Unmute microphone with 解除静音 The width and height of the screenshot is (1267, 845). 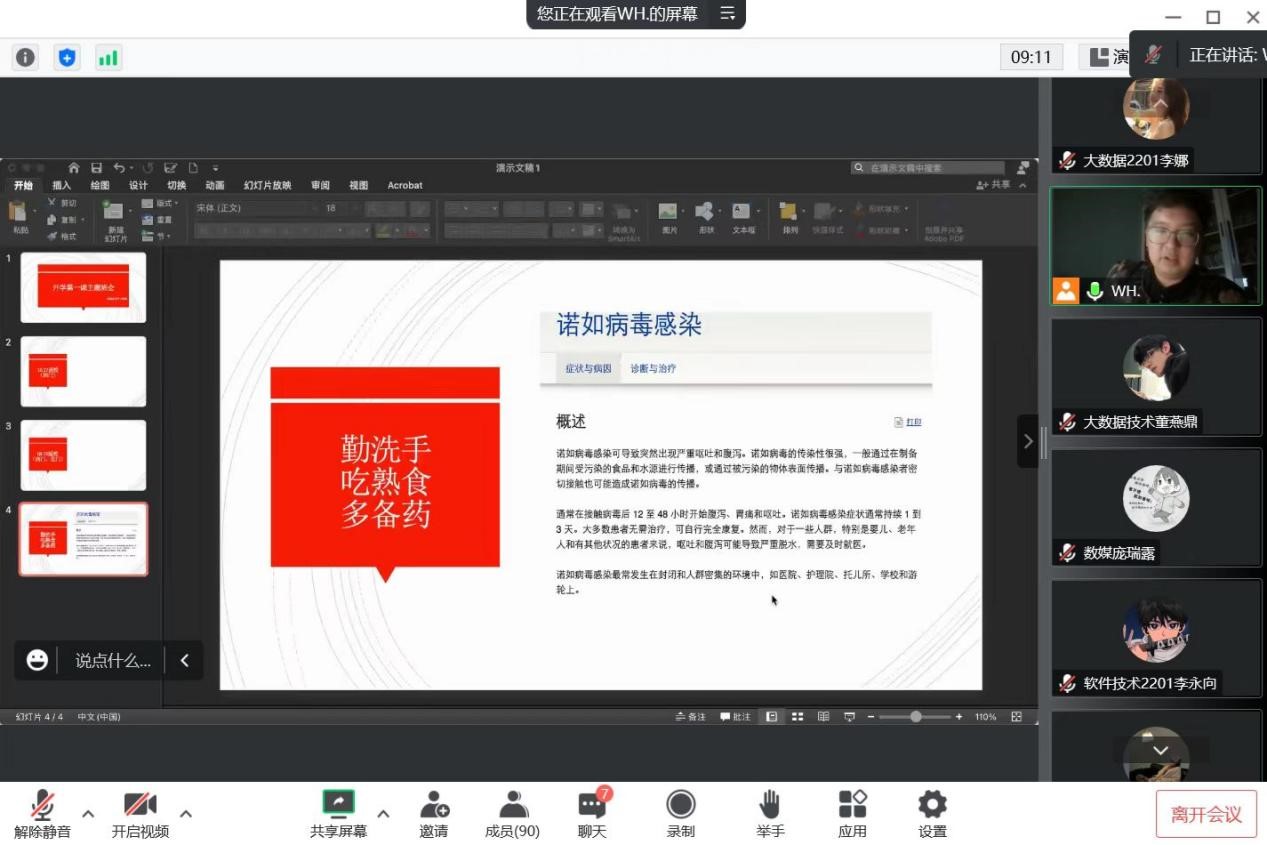tap(42, 804)
